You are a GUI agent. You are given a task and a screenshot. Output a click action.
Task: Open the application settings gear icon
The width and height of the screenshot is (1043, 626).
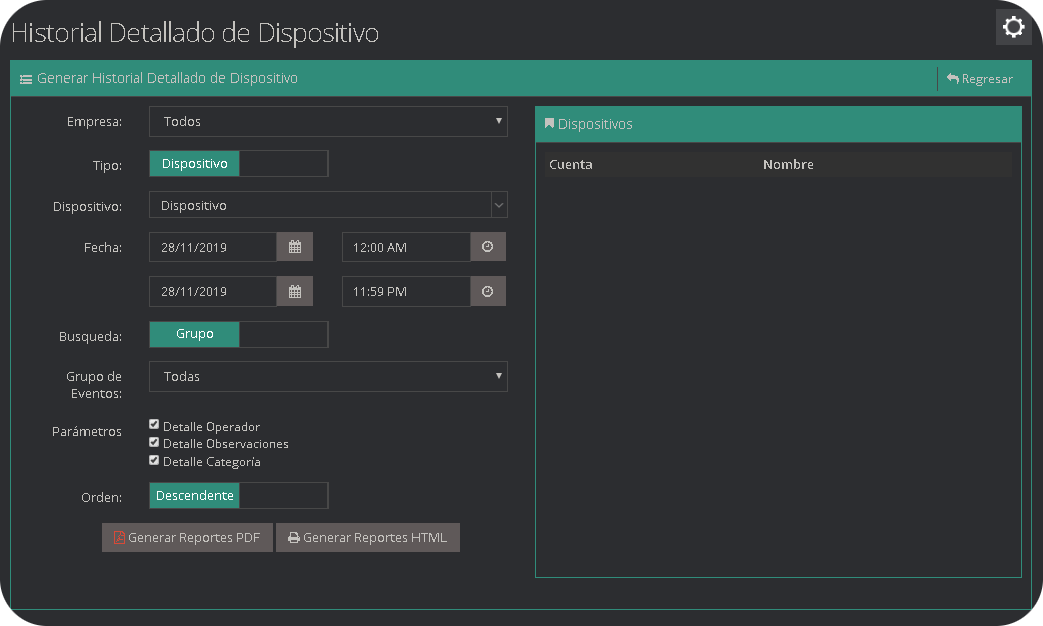pyautogui.click(x=1013, y=27)
